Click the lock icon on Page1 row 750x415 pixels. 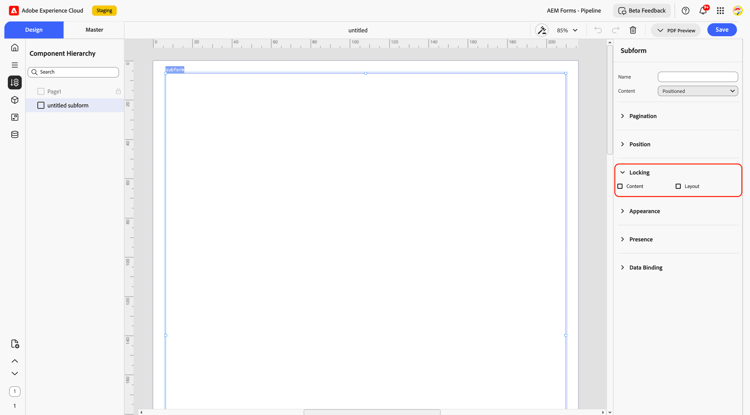118,91
